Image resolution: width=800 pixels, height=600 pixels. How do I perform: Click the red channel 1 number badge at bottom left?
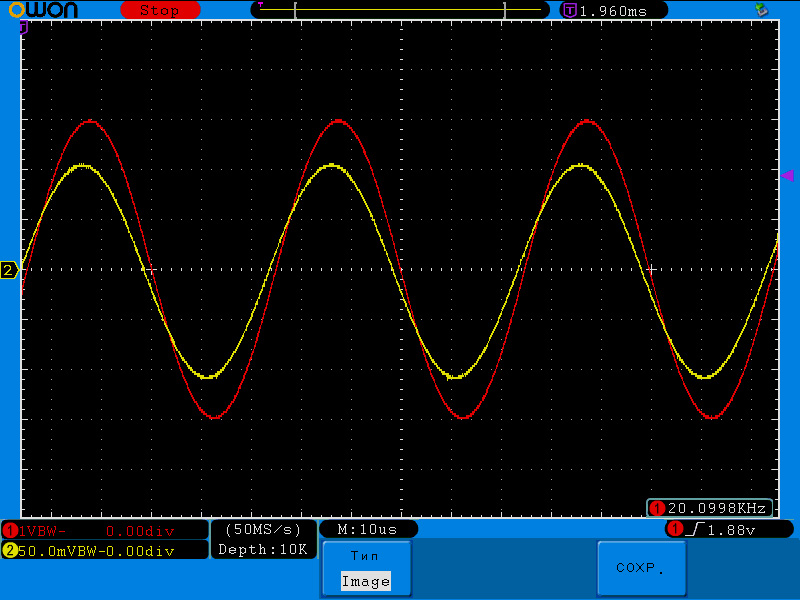point(10,531)
